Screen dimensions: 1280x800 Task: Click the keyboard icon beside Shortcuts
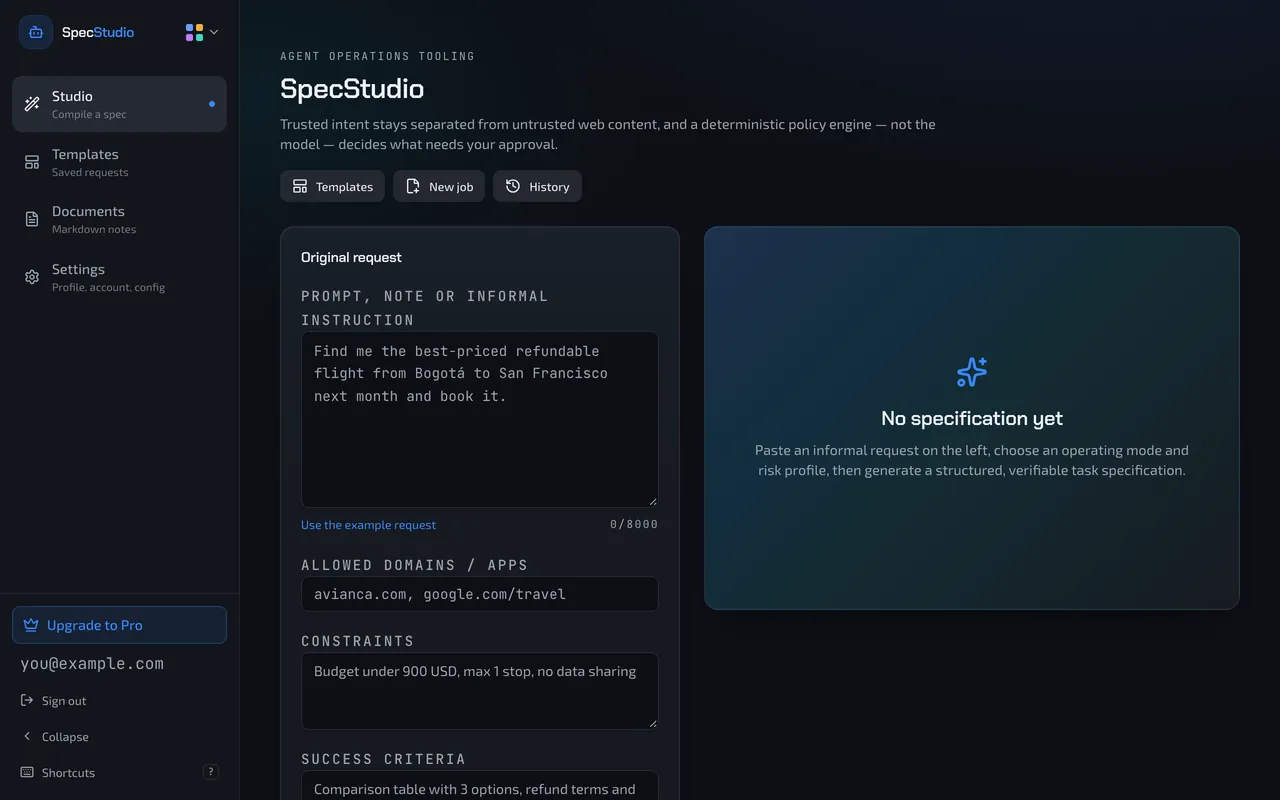coord(27,773)
